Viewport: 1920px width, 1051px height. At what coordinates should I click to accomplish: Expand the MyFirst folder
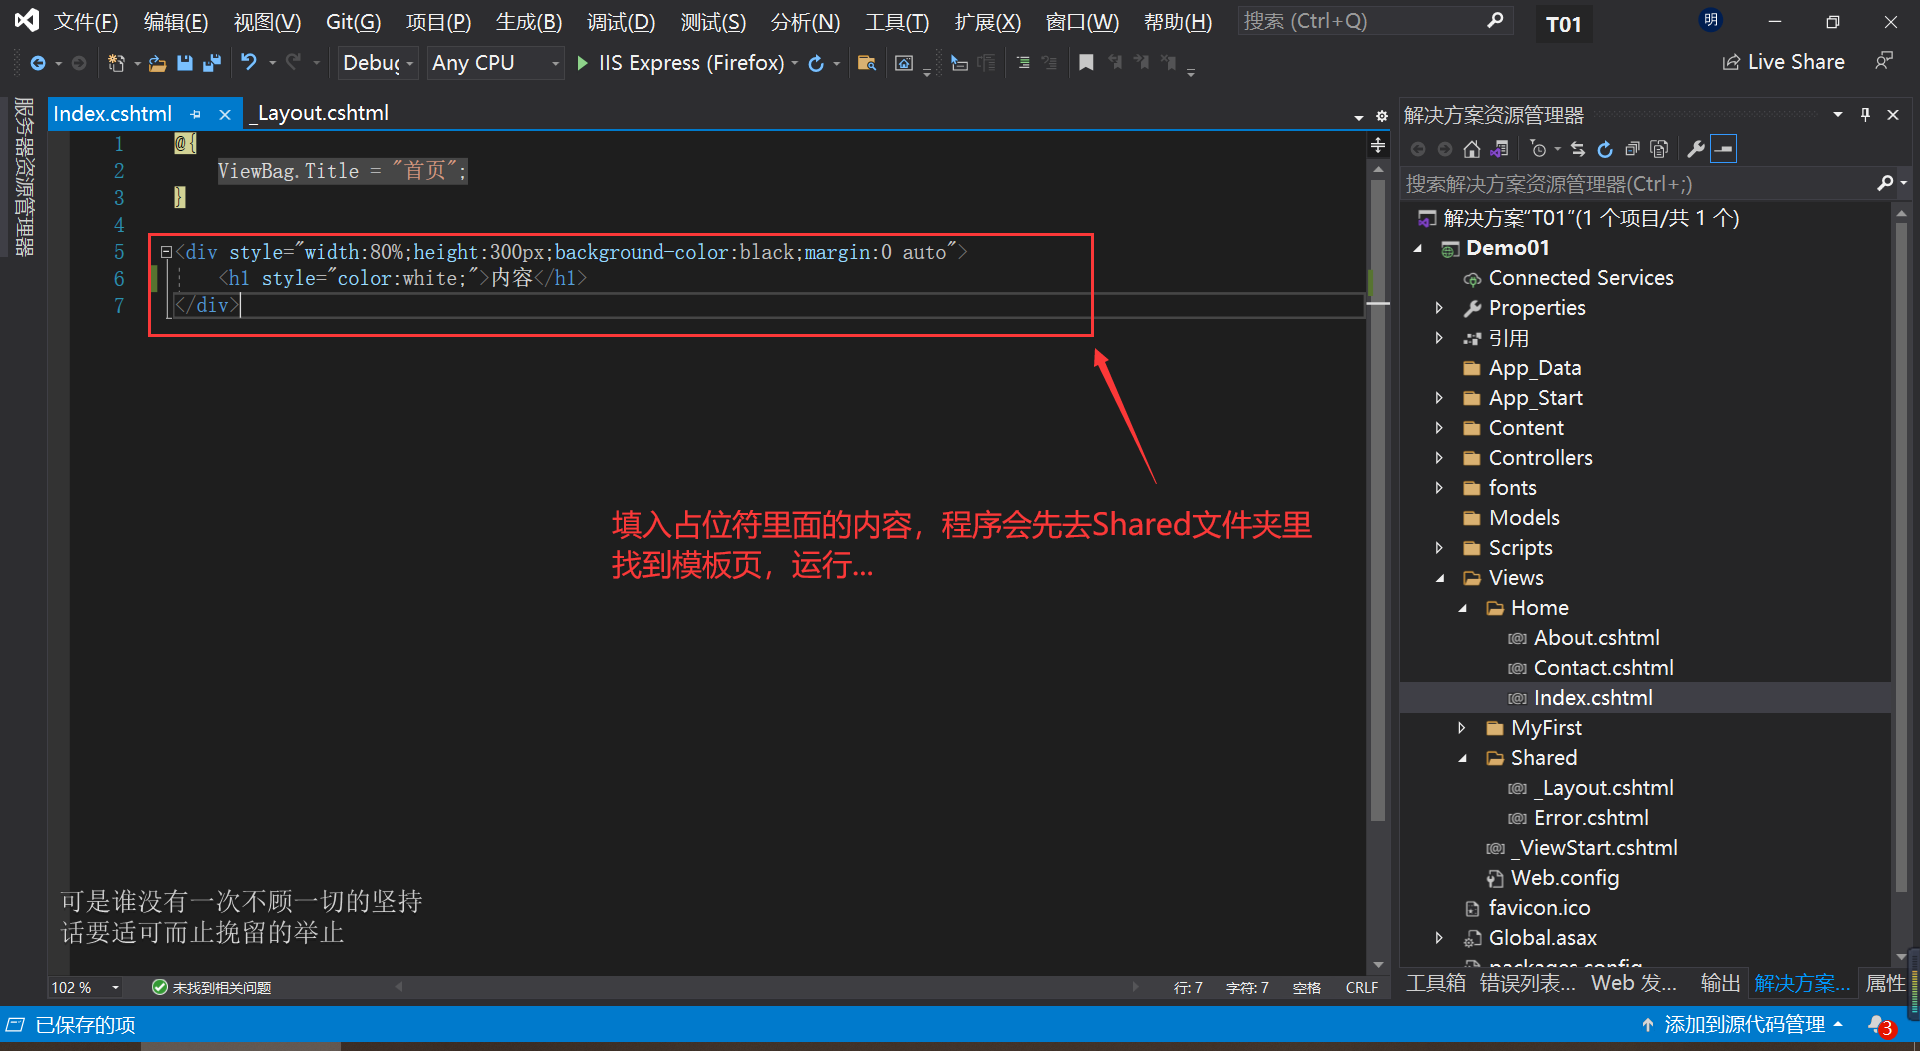point(1462,728)
